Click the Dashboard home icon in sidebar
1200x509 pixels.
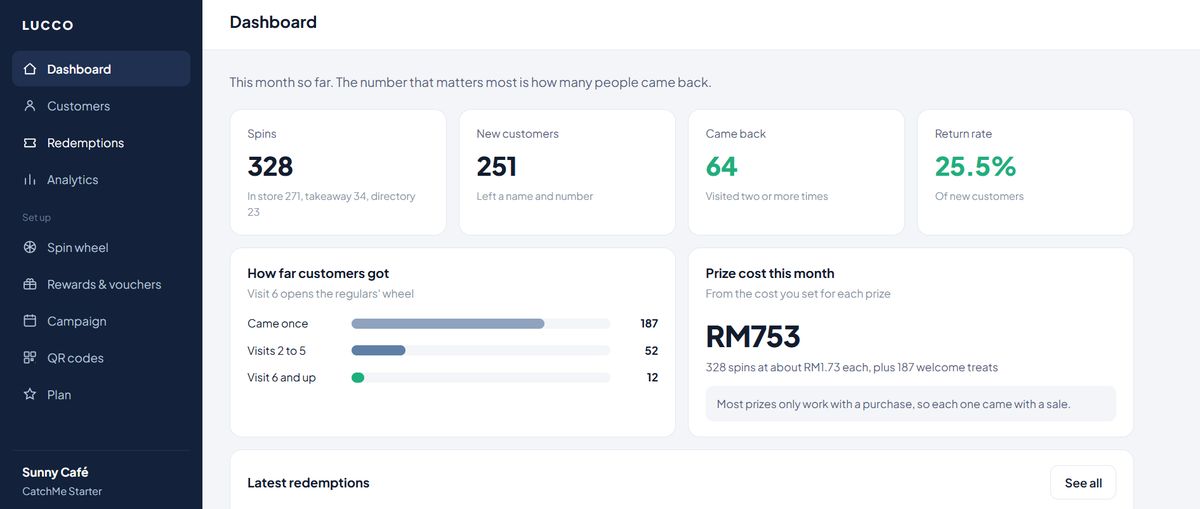[x=30, y=69]
